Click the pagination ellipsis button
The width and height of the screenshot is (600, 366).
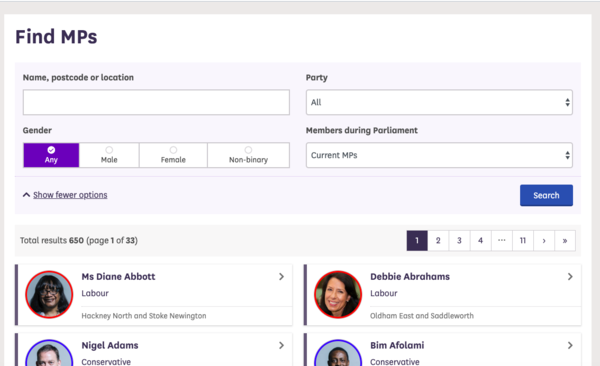502,240
